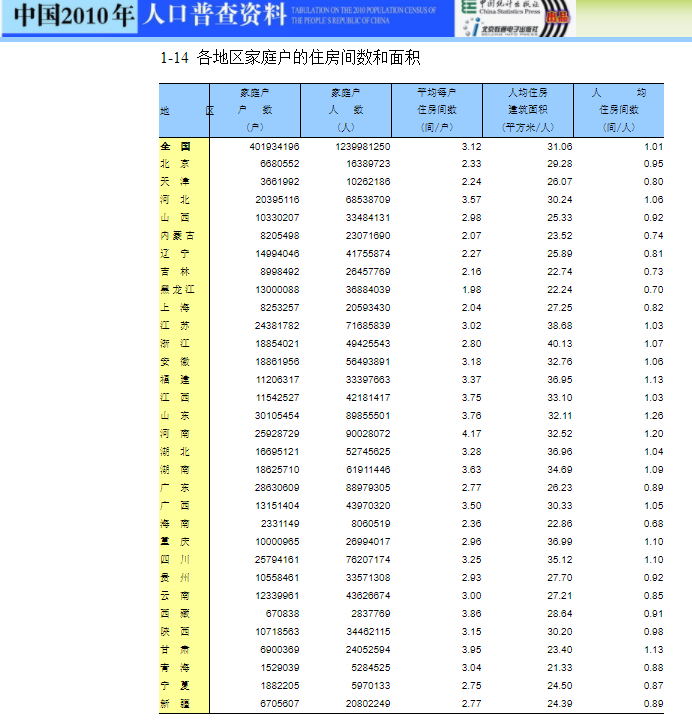Click the 地区 column header
Viewport: 692px width, 720px height.
tap(185, 111)
